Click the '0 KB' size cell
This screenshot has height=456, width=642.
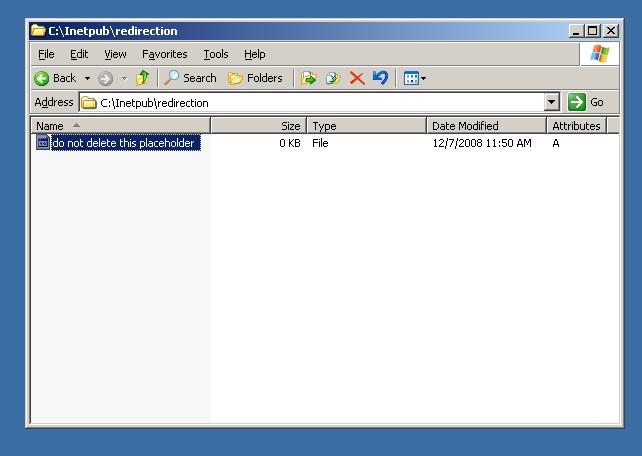(289, 143)
